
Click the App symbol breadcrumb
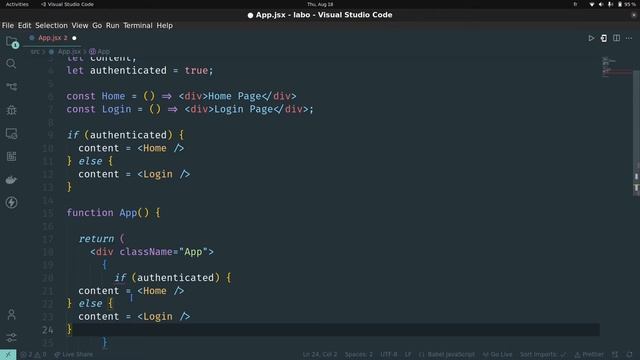(100, 52)
